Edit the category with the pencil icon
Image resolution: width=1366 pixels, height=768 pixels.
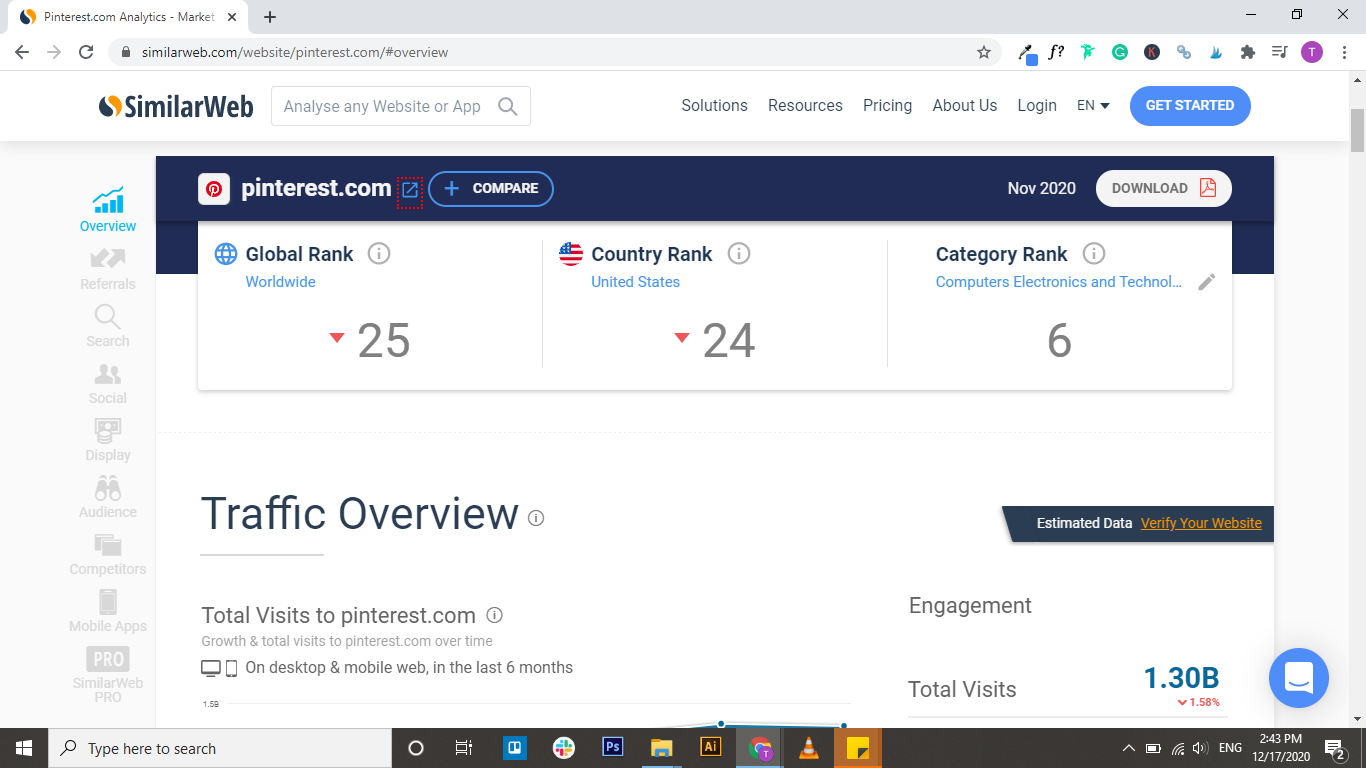click(1207, 282)
